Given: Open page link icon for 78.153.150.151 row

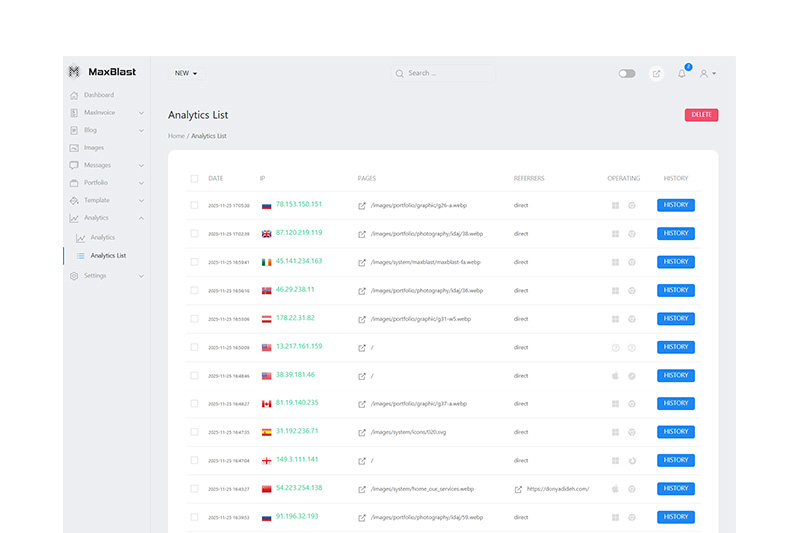Looking at the screenshot, I should click(362, 205).
